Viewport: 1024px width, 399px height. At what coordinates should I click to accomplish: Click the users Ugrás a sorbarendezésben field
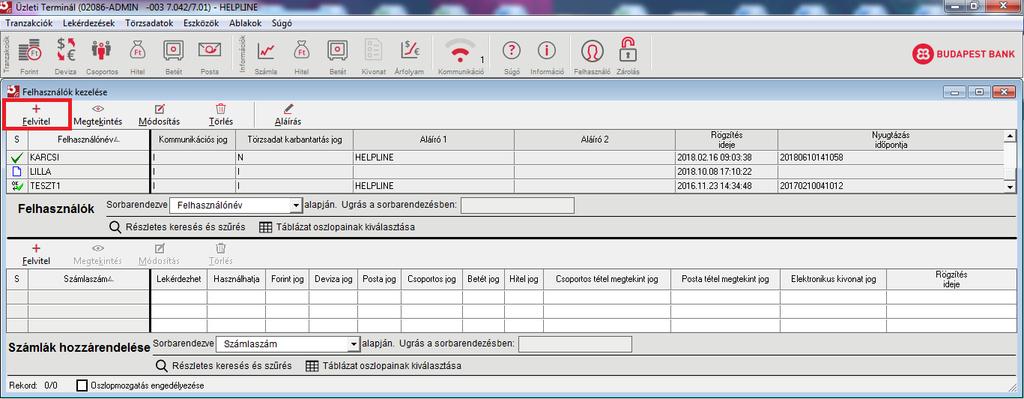517,205
